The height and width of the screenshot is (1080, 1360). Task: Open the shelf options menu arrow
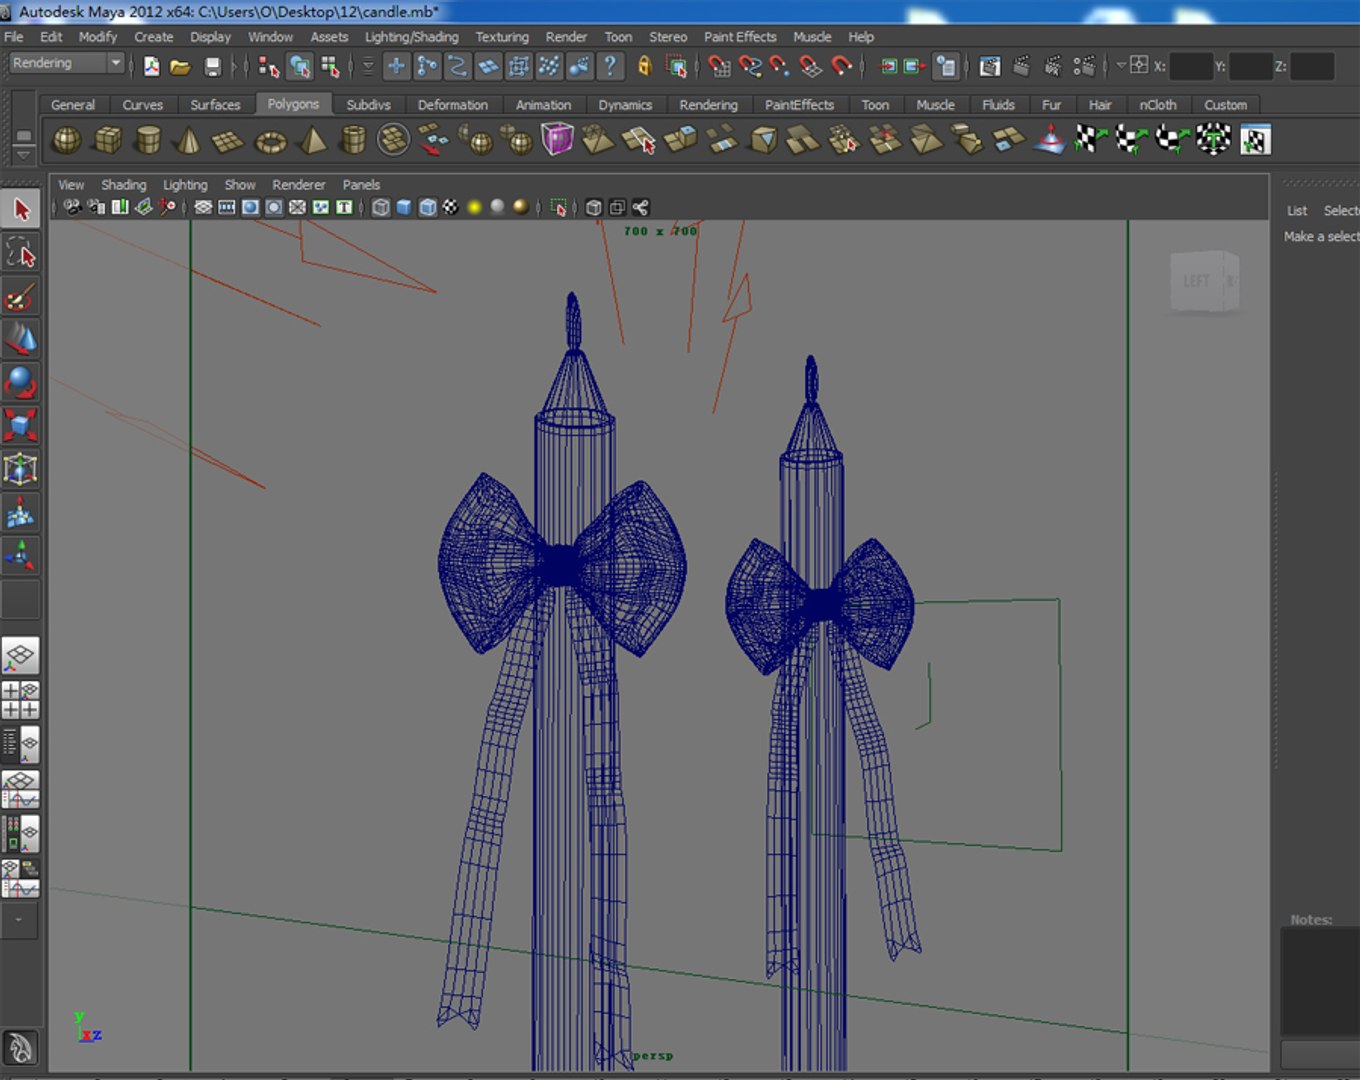tap(24, 155)
